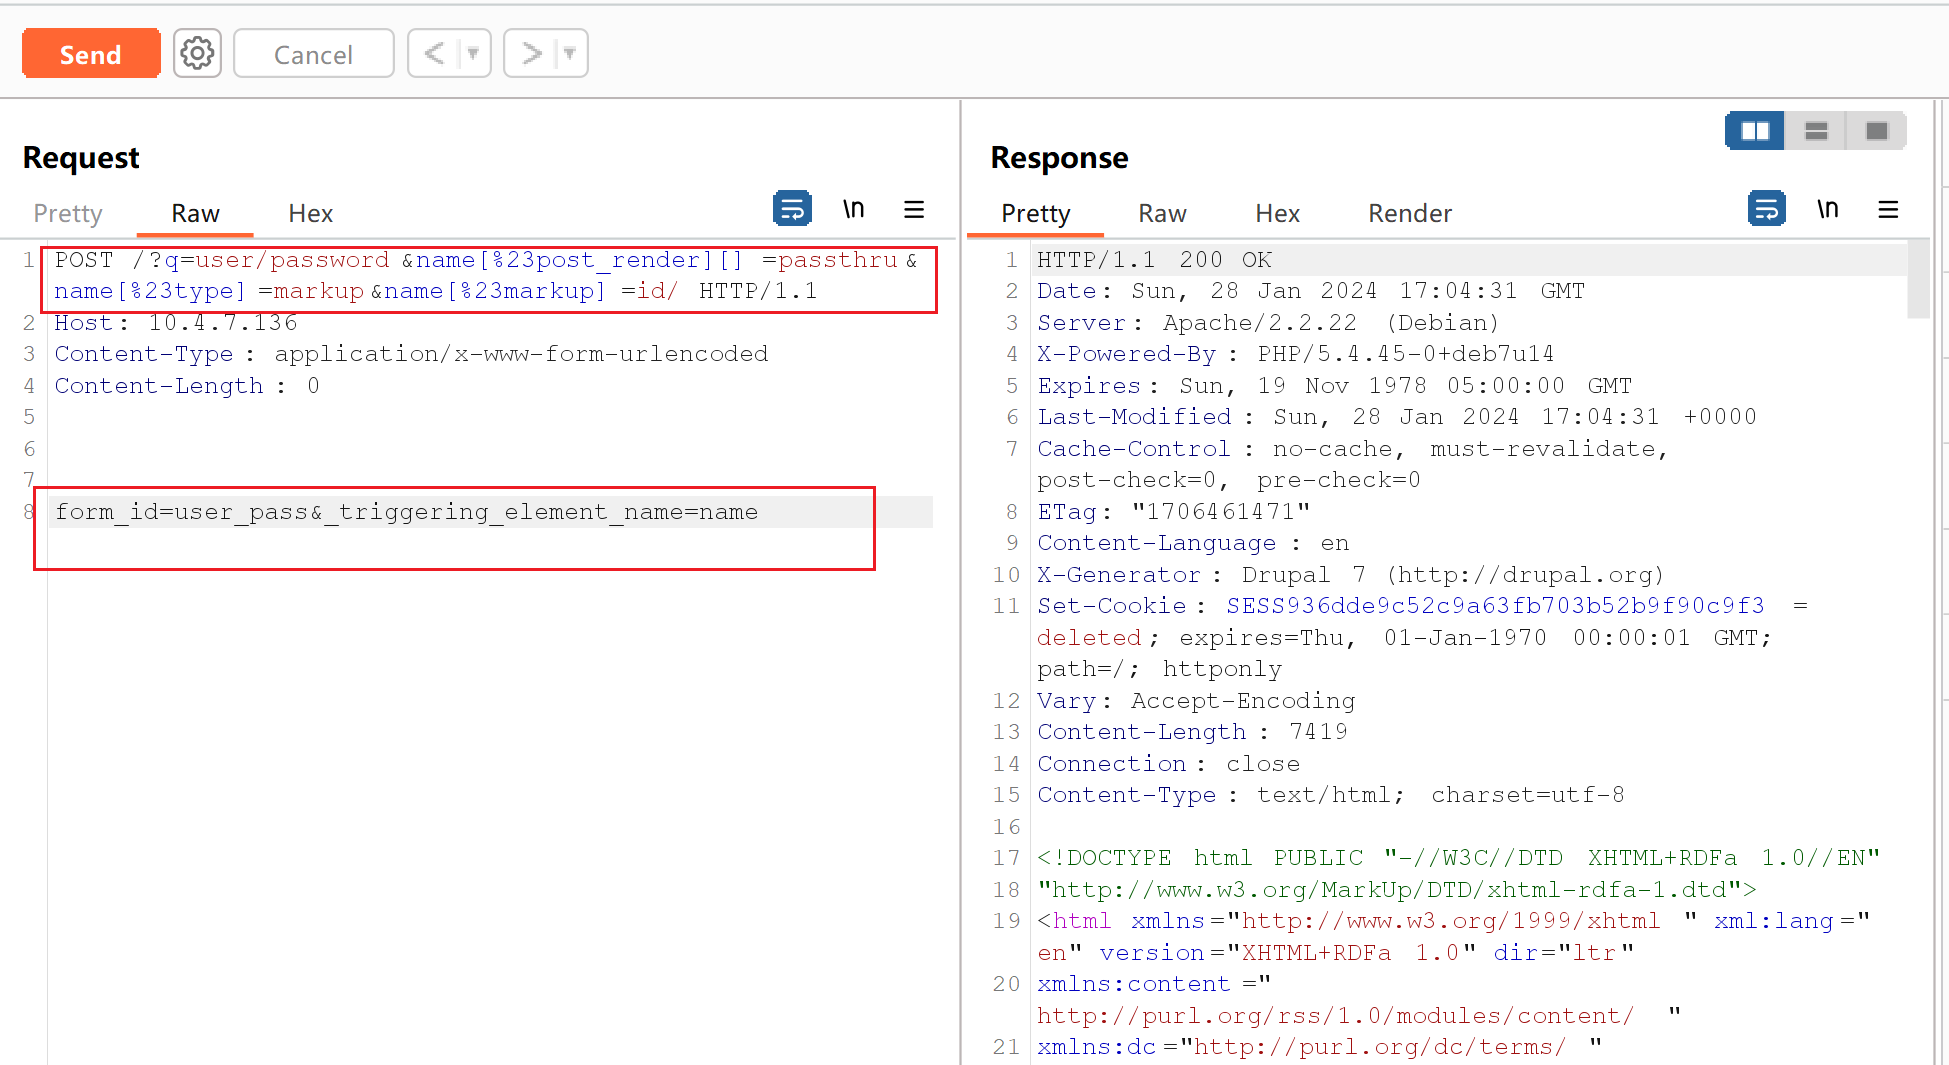The width and height of the screenshot is (1949, 1065).
Task: Click the POST request line text
Action: pyautogui.click(x=486, y=275)
